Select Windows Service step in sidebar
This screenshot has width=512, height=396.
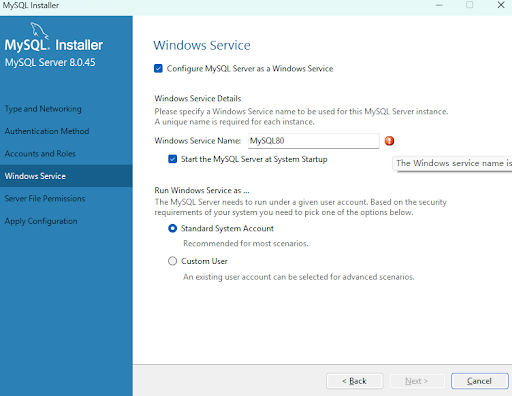point(66,176)
